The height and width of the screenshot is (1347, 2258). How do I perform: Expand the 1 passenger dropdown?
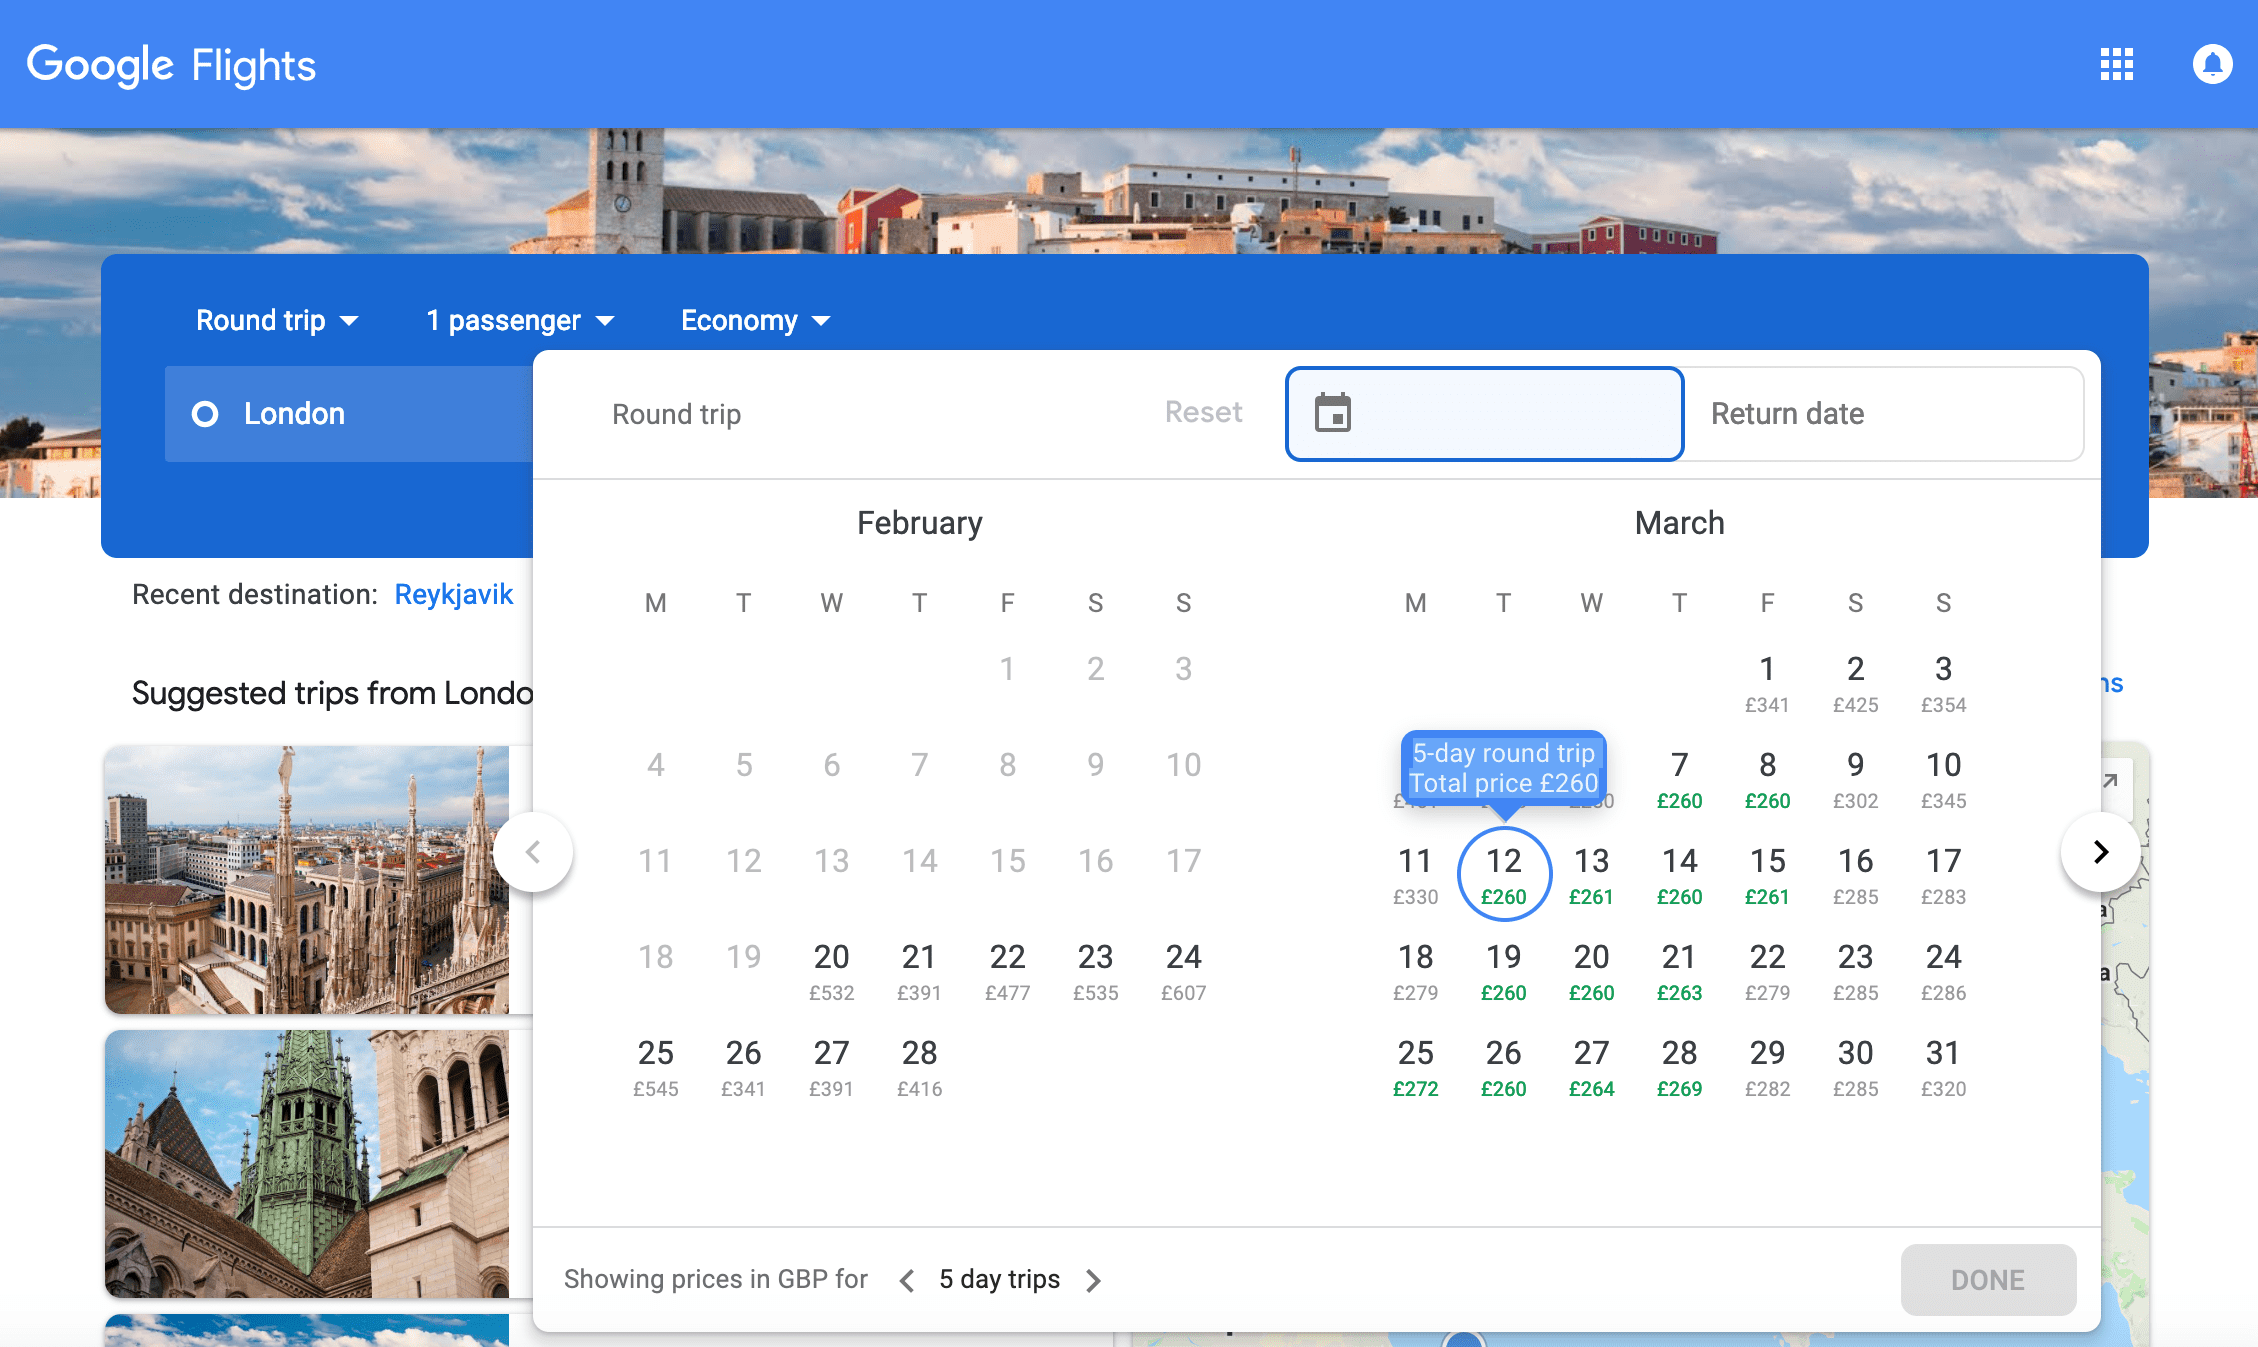(519, 321)
